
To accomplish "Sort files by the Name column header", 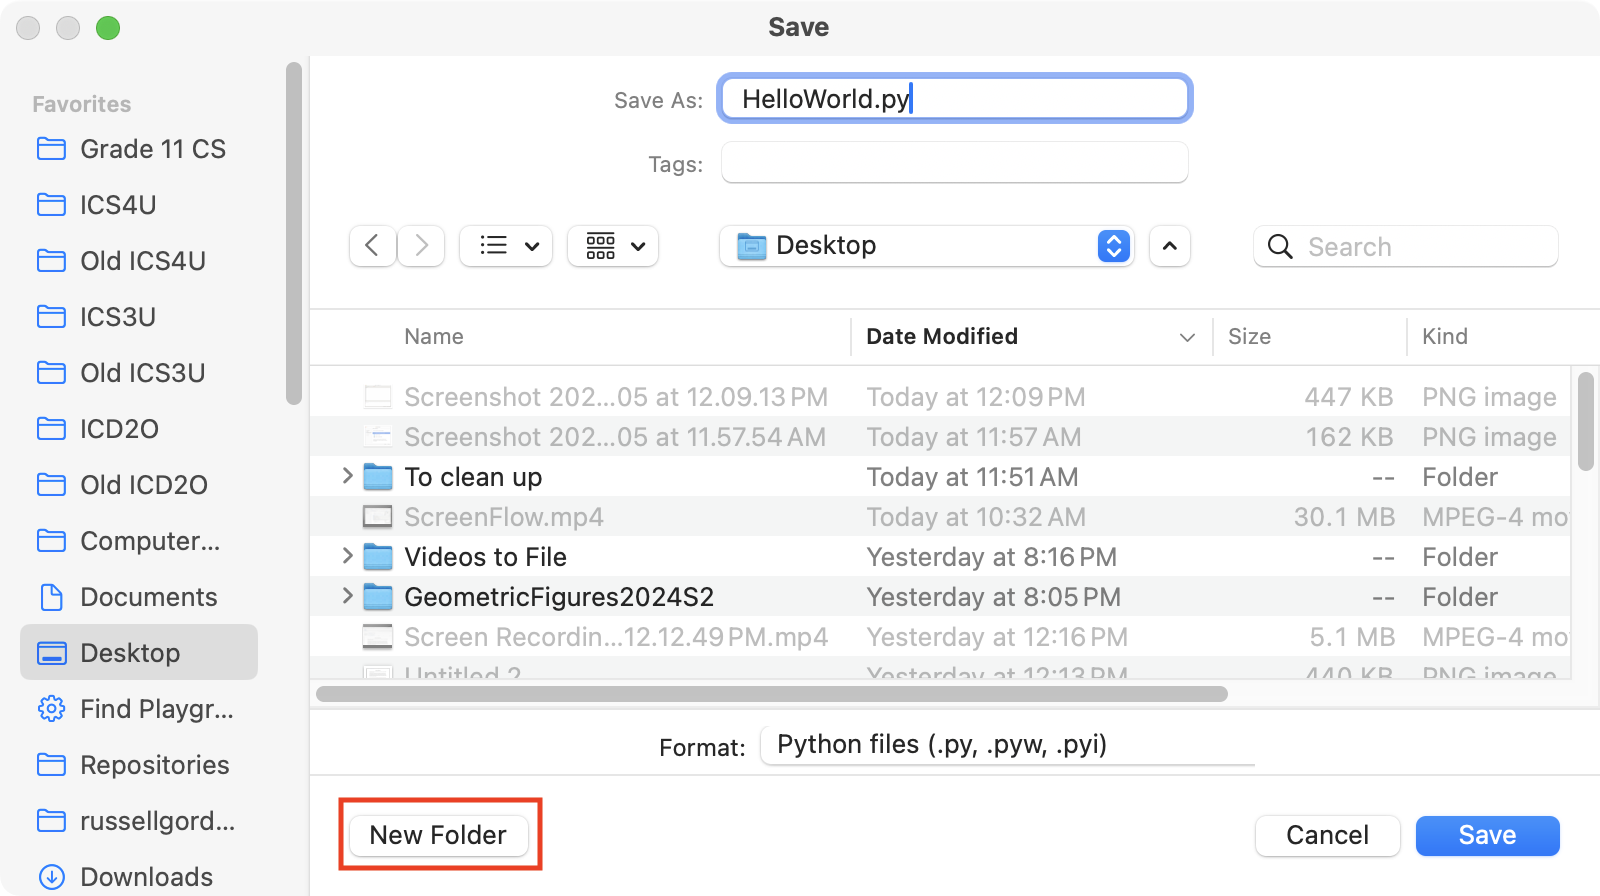I will [434, 337].
